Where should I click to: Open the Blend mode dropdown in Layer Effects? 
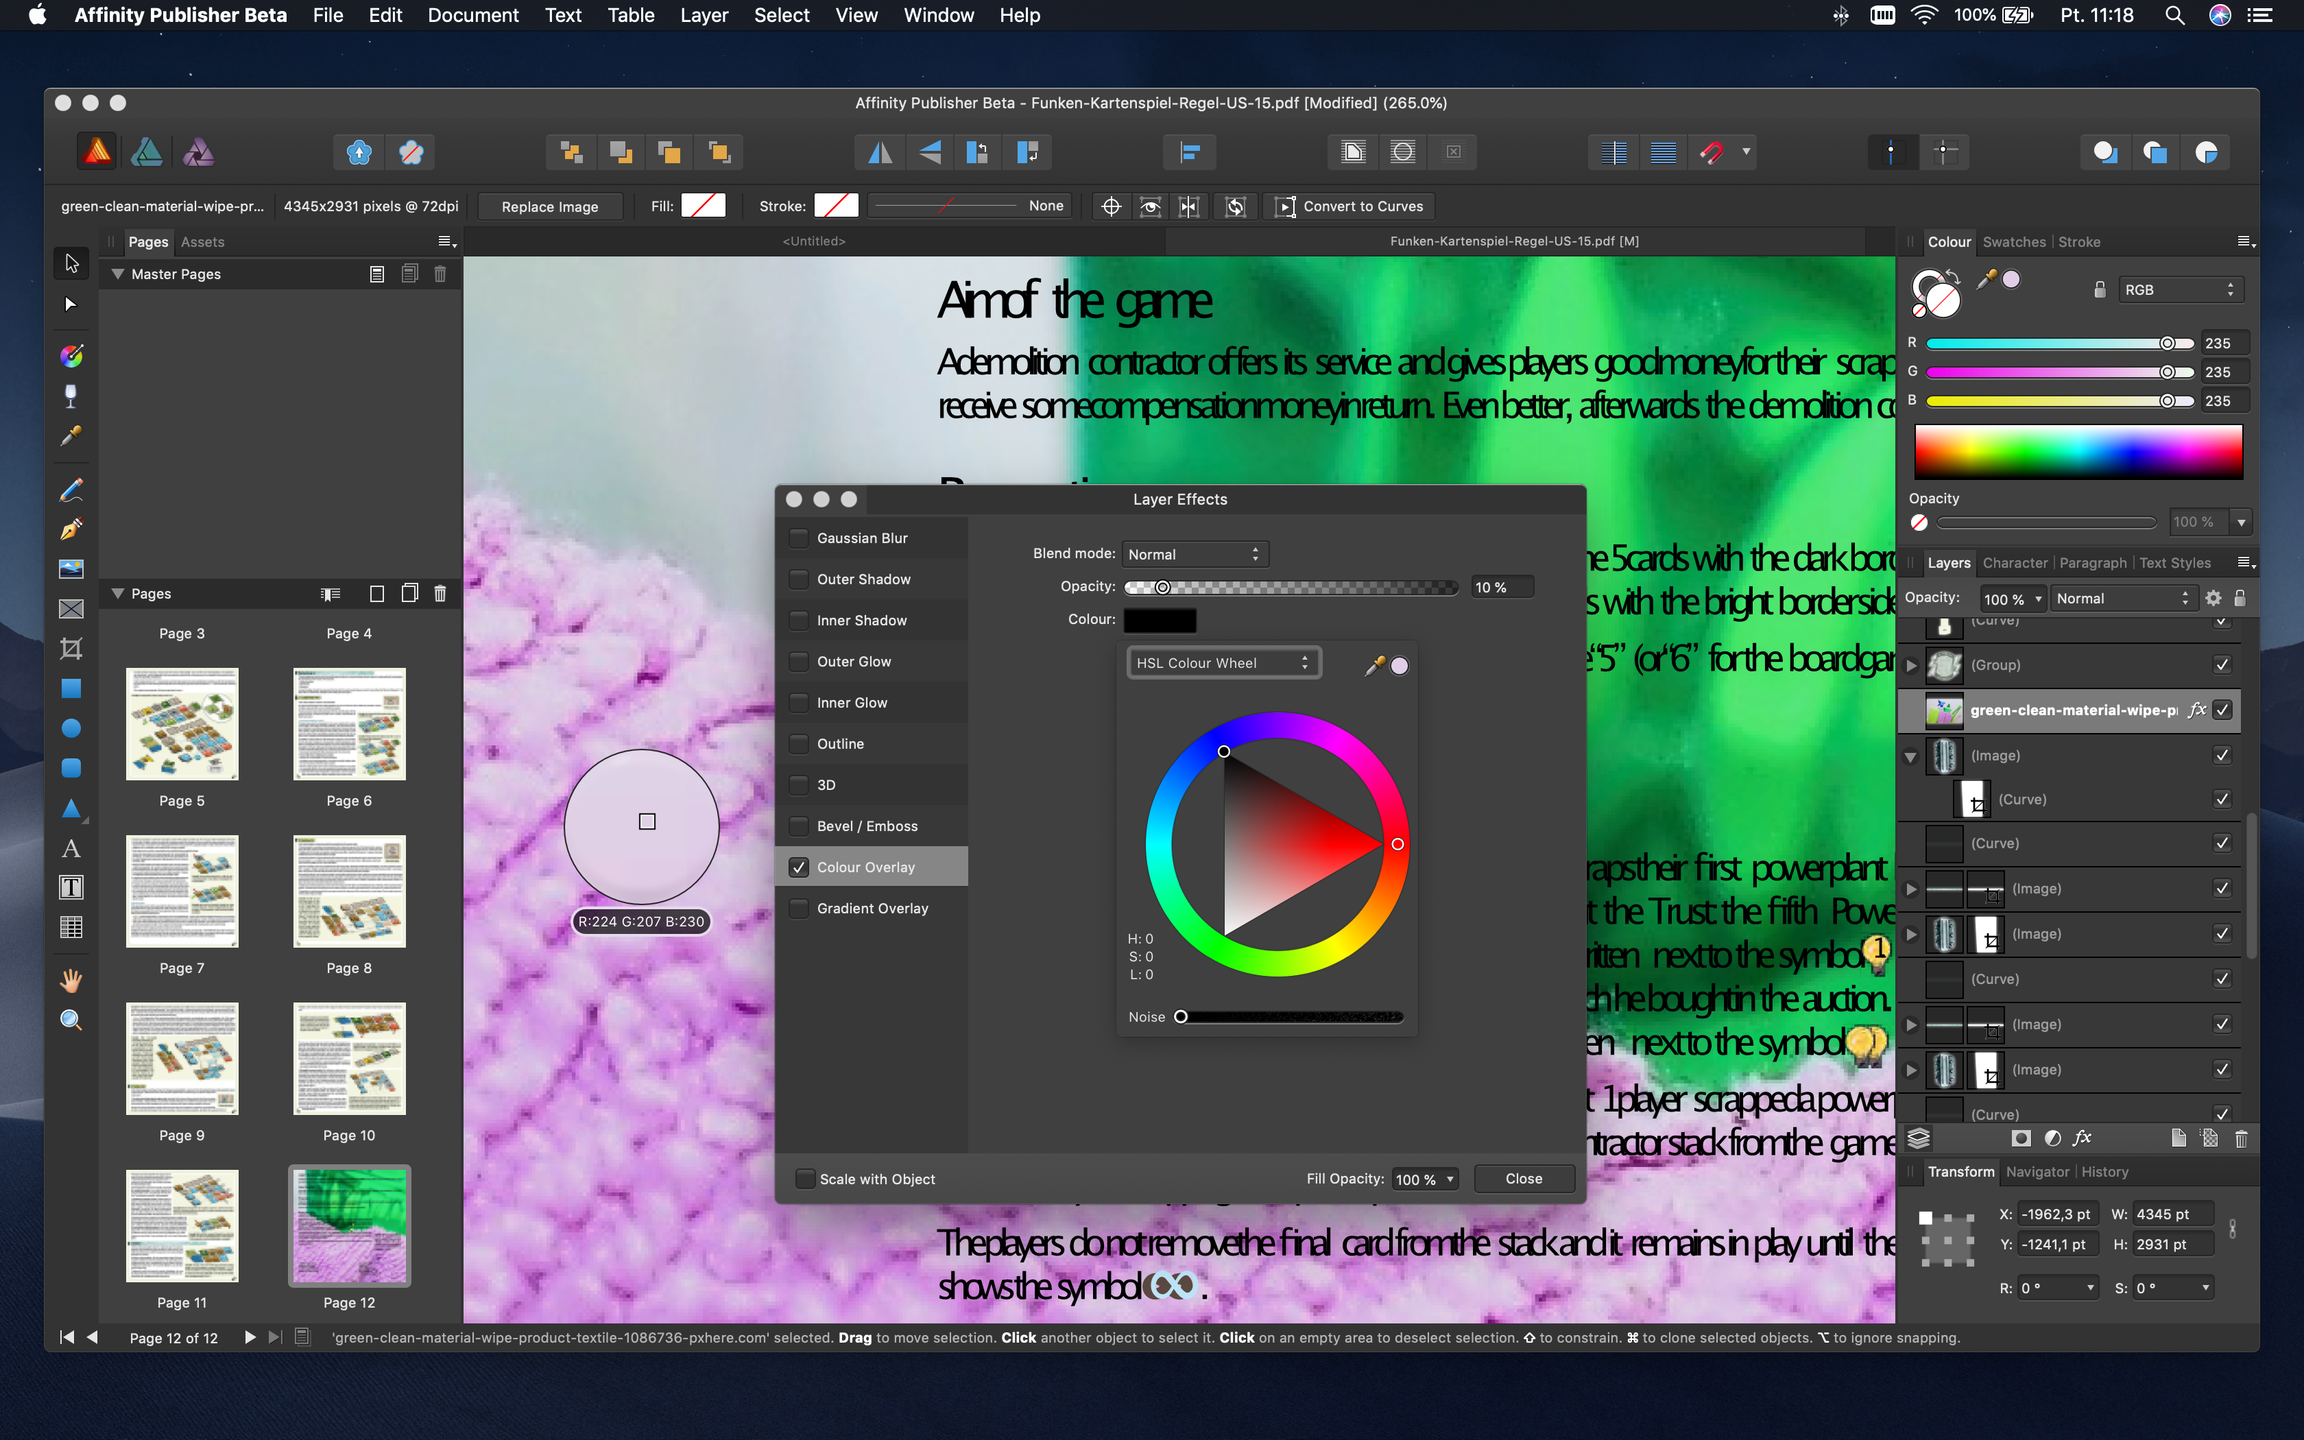point(1195,554)
